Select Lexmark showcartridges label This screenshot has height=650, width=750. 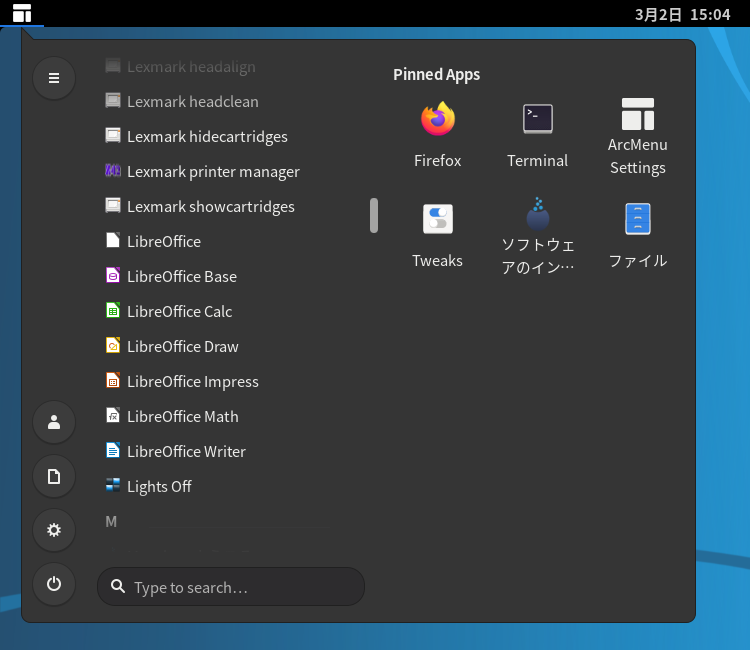[x=211, y=207]
